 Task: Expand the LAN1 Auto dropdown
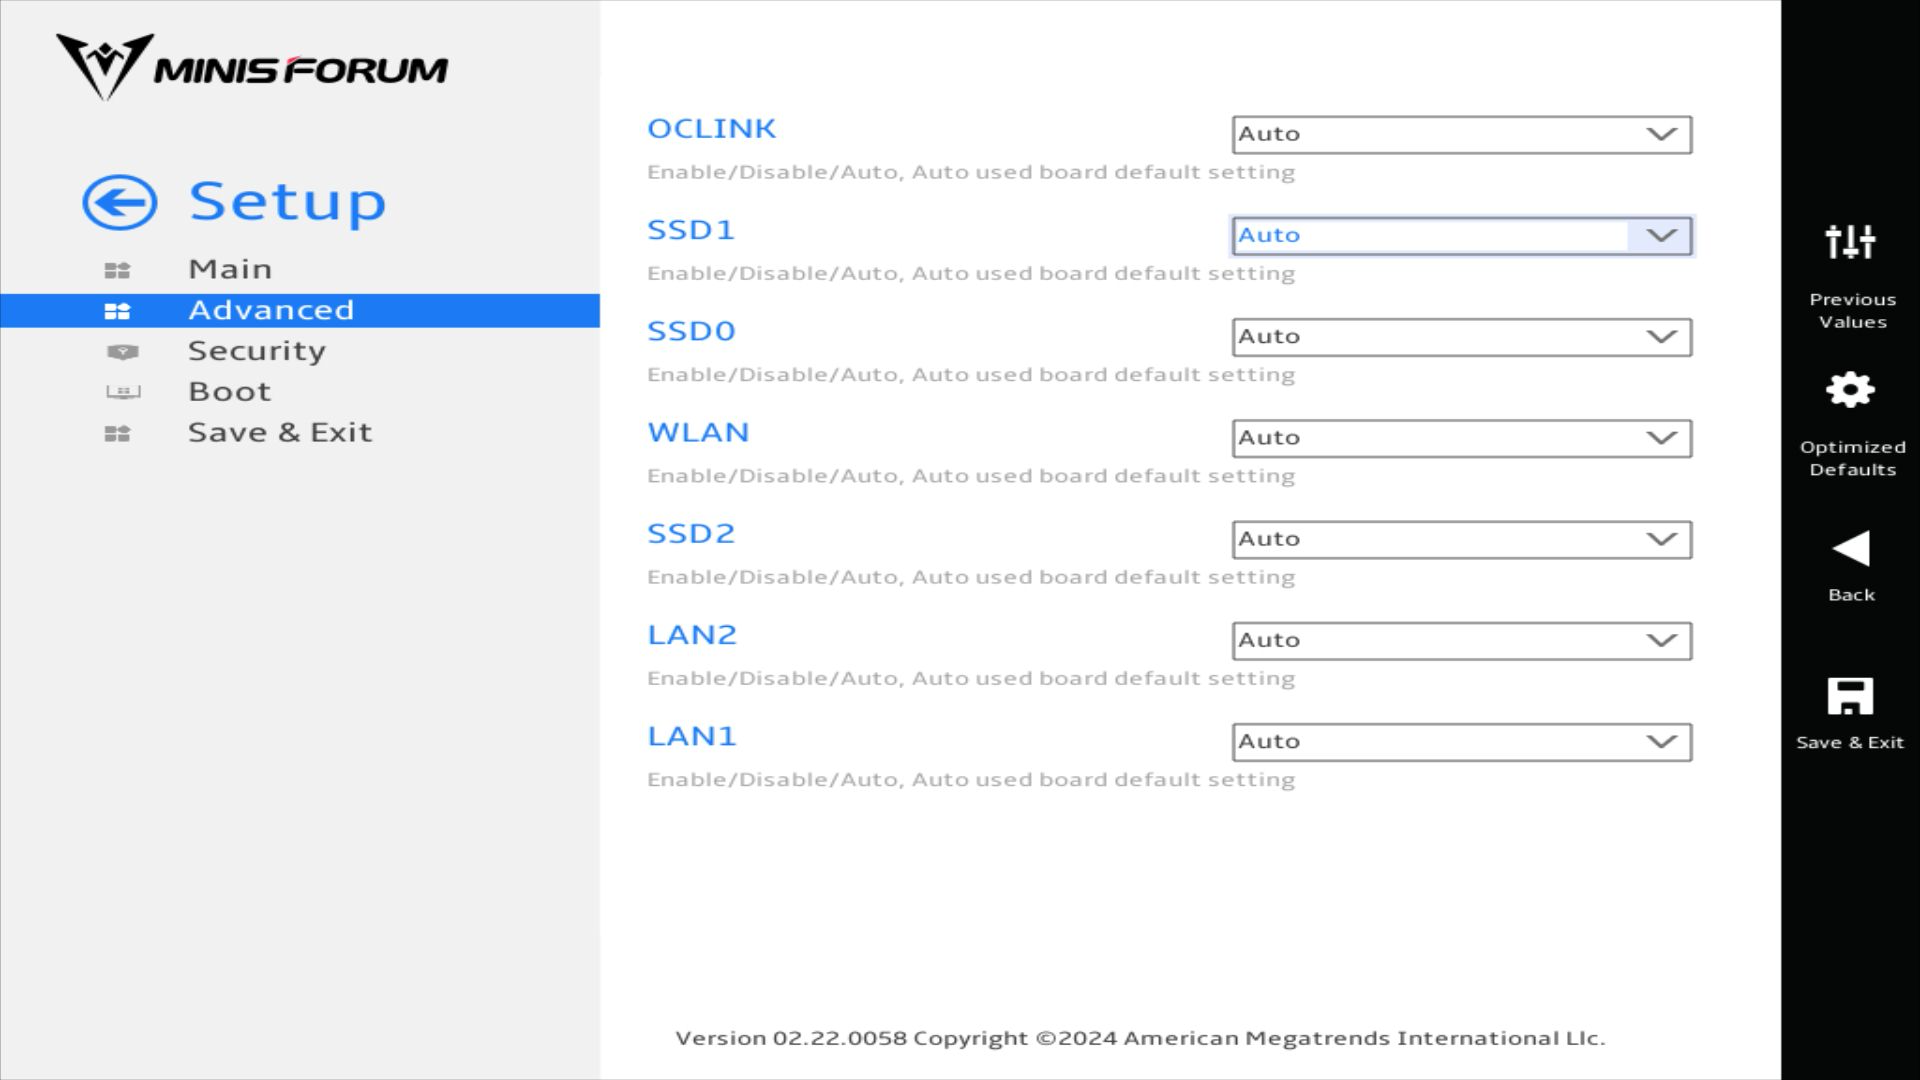click(1461, 742)
